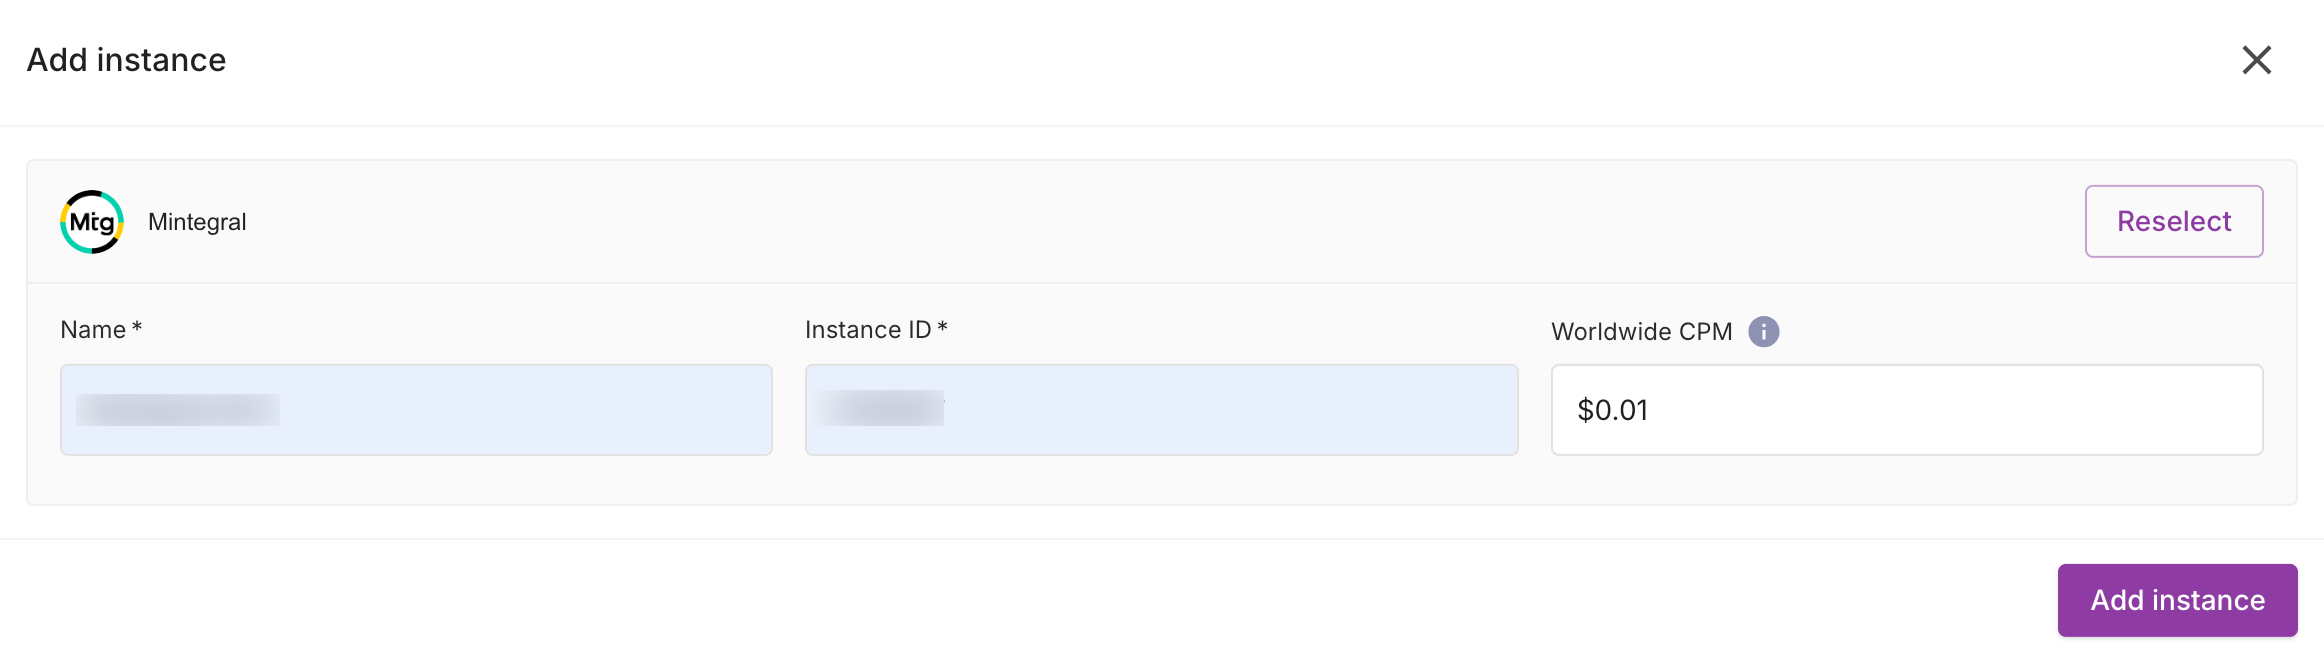
Task: Click the required asterisk beside Name
Action: tap(137, 328)
